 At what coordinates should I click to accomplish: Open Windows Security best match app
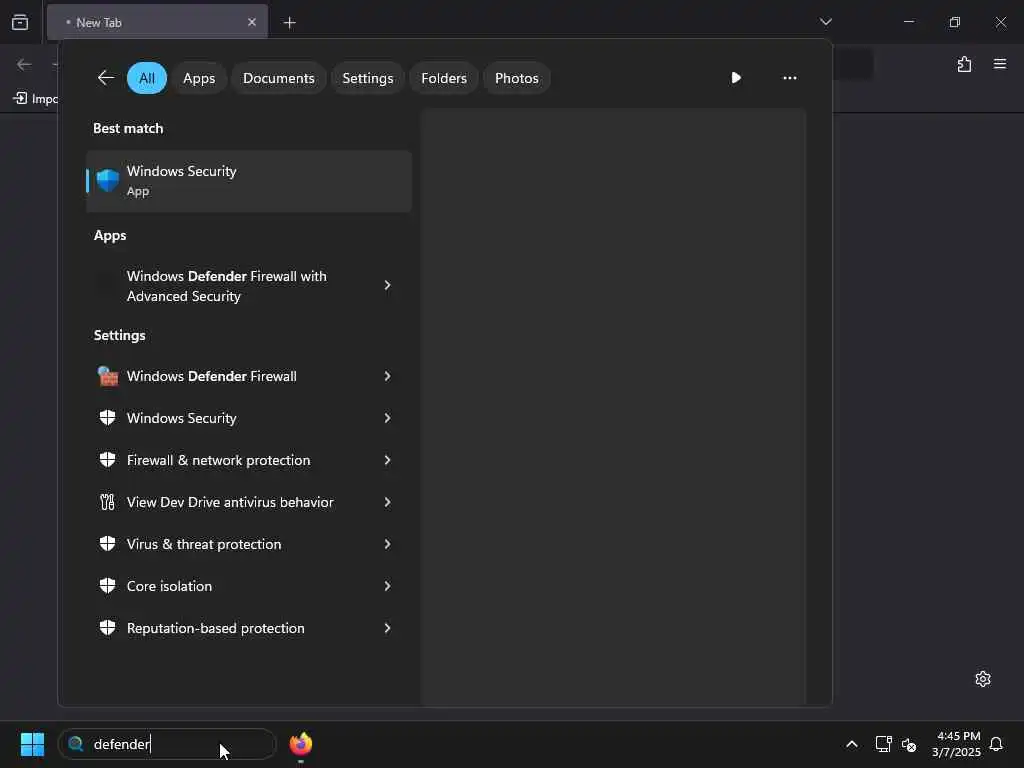[249, 181]
